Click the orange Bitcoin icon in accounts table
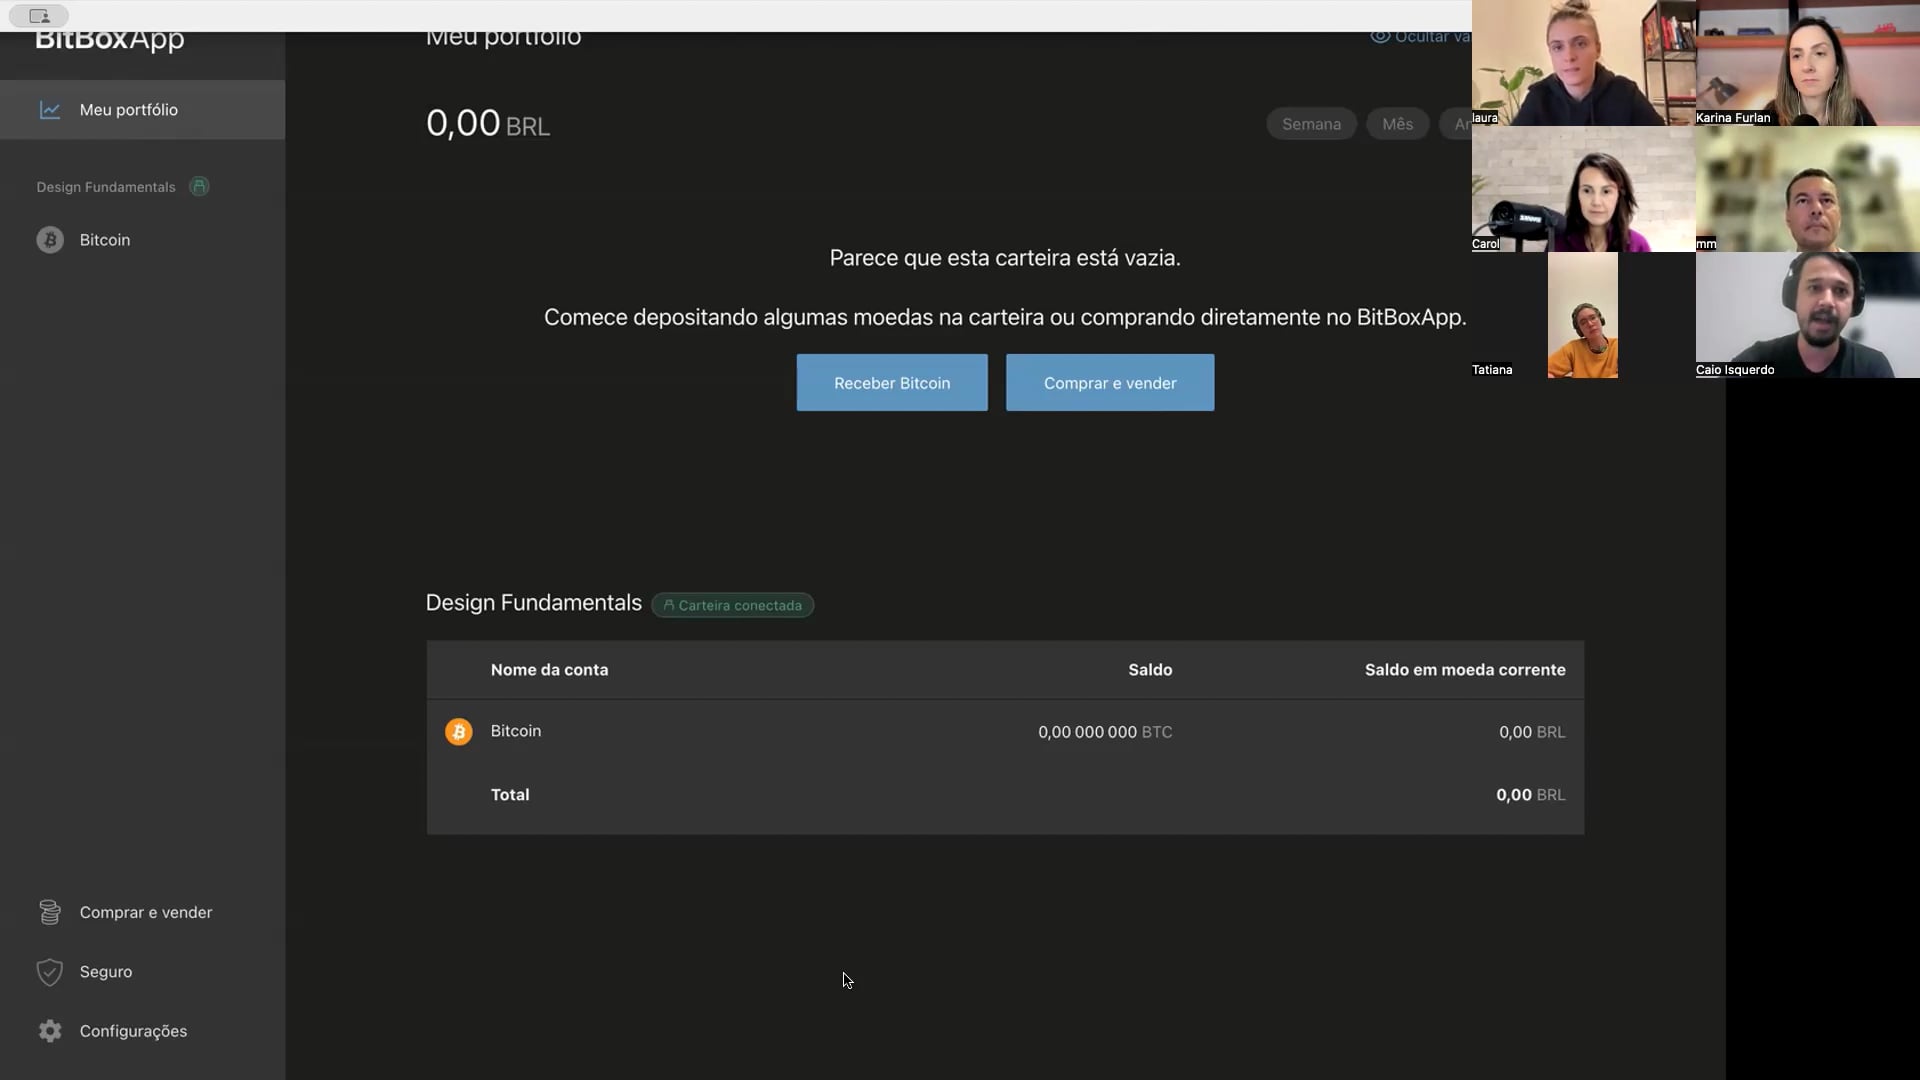Viewport: 1920px width, 1080px height. [459, 732]
